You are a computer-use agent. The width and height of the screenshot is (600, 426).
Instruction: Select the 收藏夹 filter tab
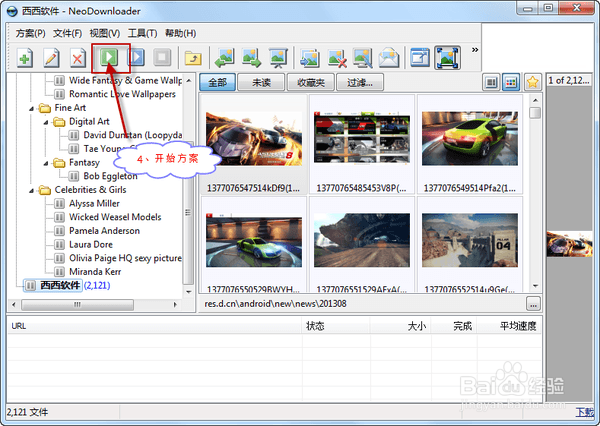(x=311, y=82)
